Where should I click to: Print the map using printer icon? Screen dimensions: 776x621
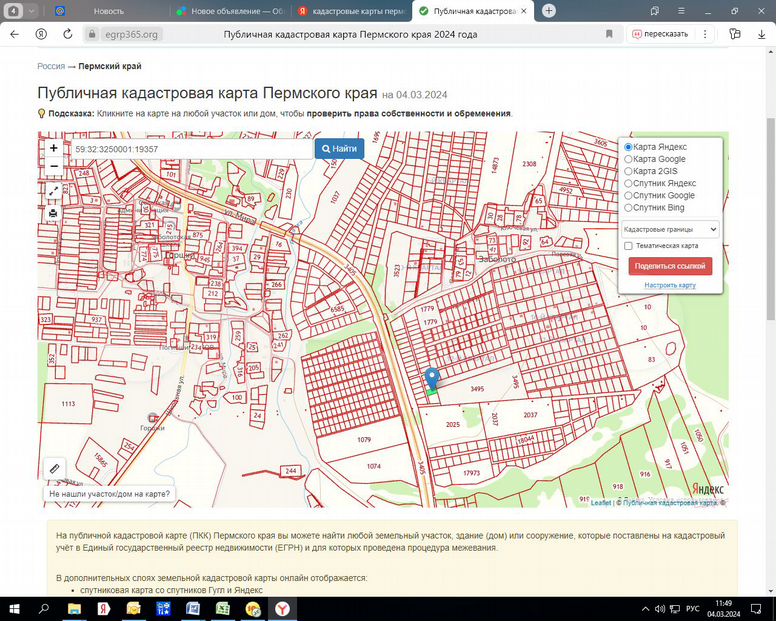(54, 212)
